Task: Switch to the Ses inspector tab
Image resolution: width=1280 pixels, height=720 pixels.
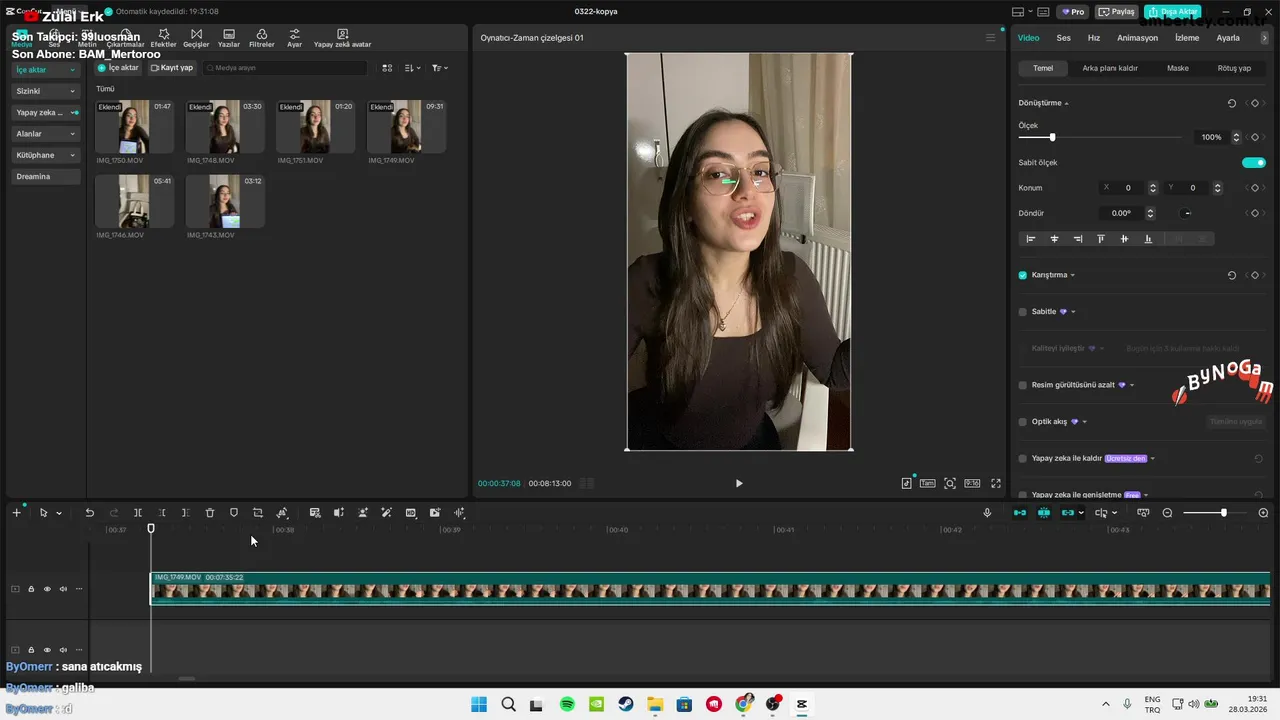Action: (x=1063, y=38)
